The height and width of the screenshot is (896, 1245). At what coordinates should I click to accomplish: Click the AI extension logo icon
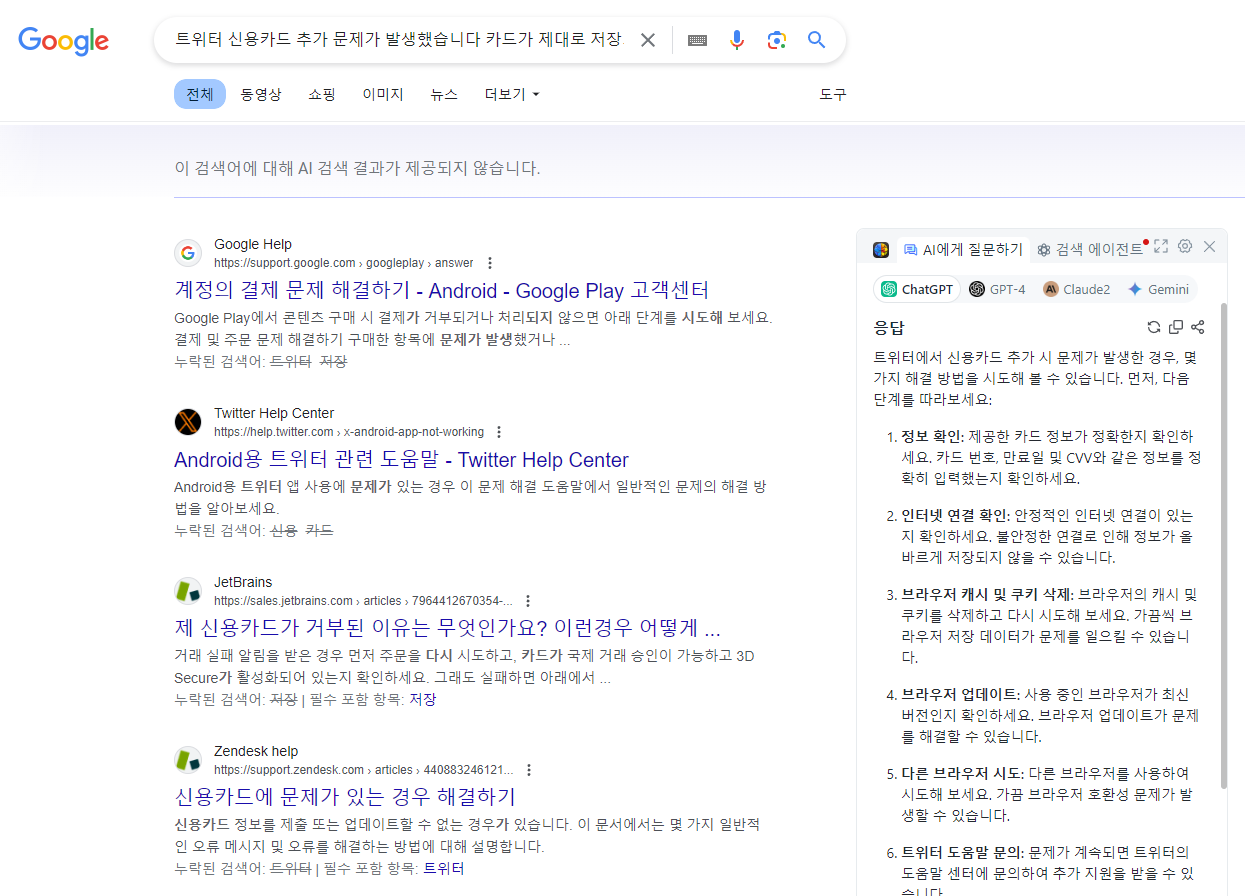[881, 249]
